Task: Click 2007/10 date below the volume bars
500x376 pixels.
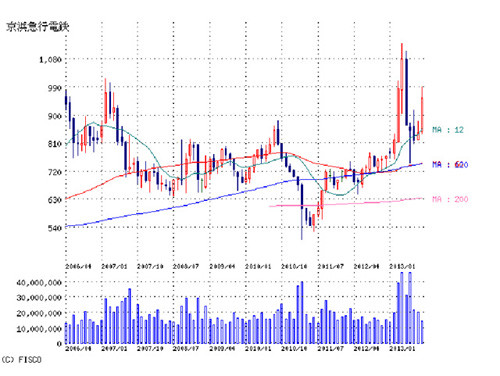Action: point(150,348)
